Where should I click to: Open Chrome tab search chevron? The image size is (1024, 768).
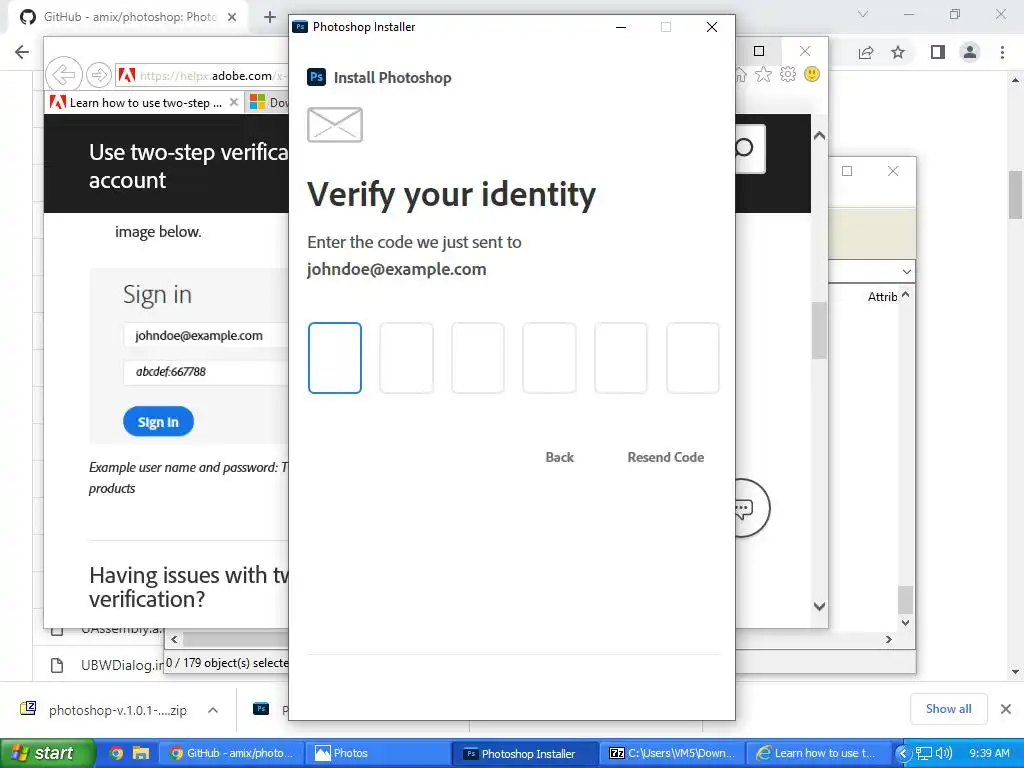point(863,14)
